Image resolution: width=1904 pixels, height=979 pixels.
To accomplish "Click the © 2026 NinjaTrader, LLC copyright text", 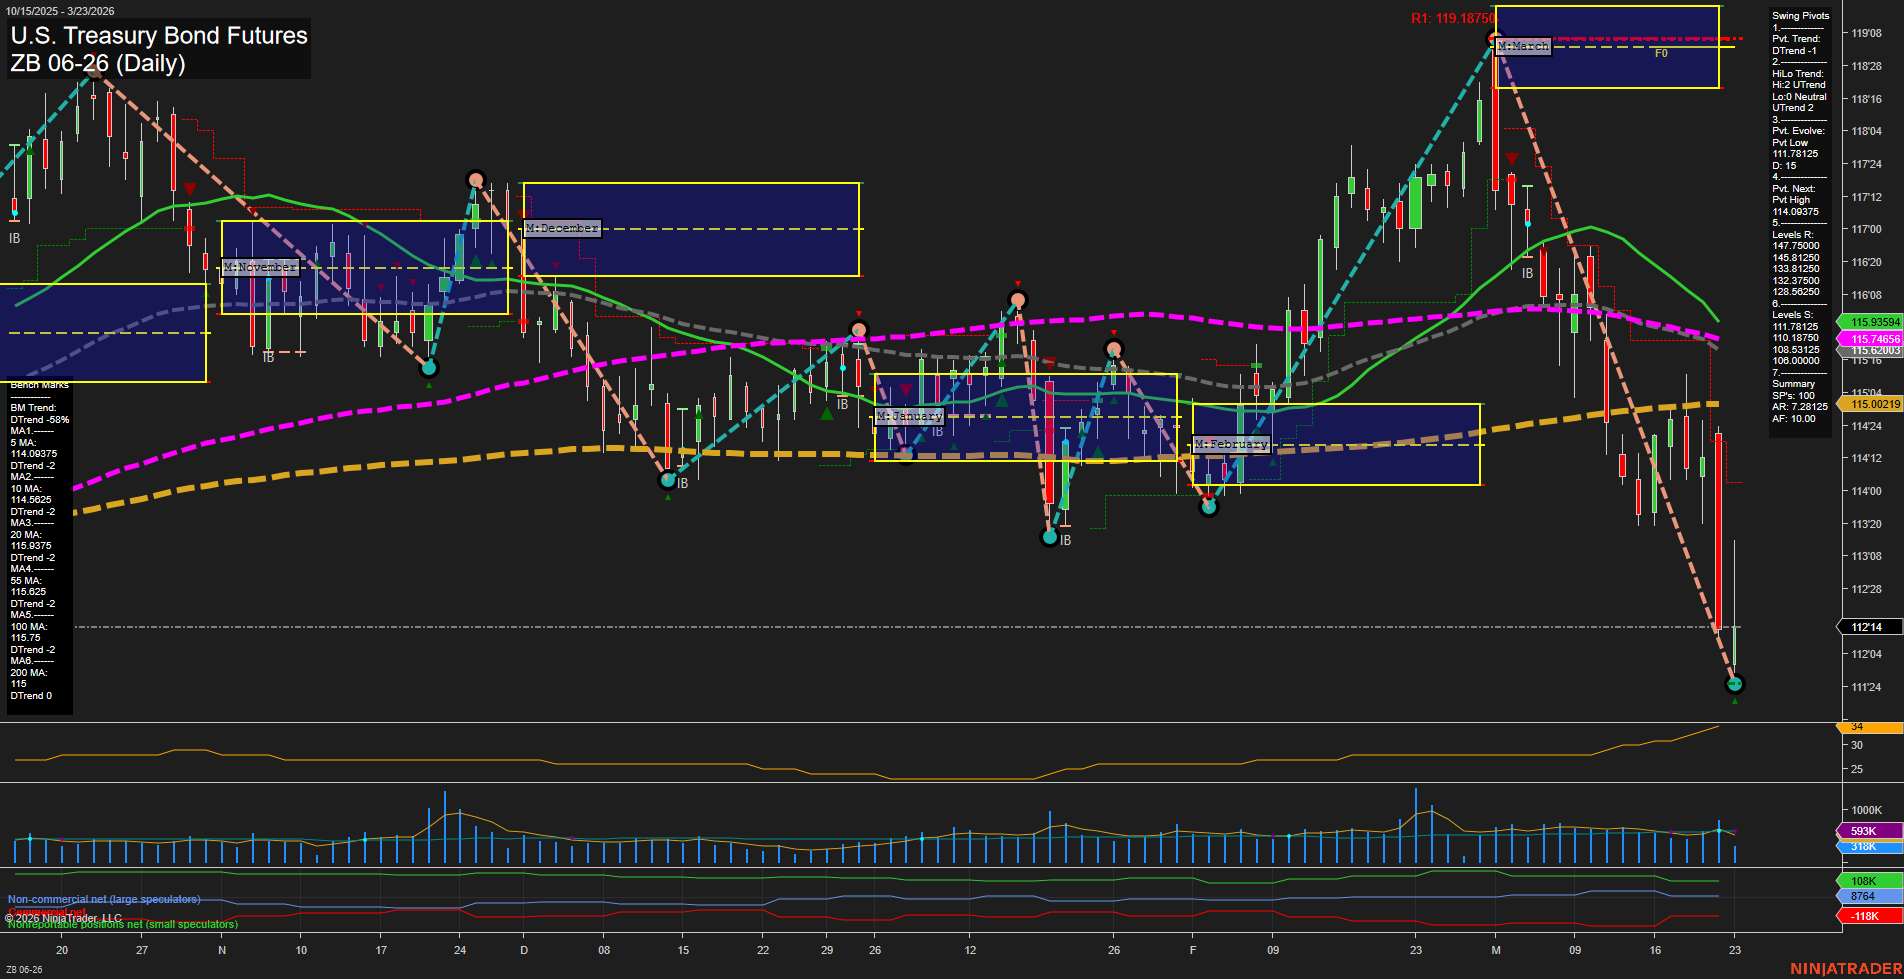I will coord(65,917).
